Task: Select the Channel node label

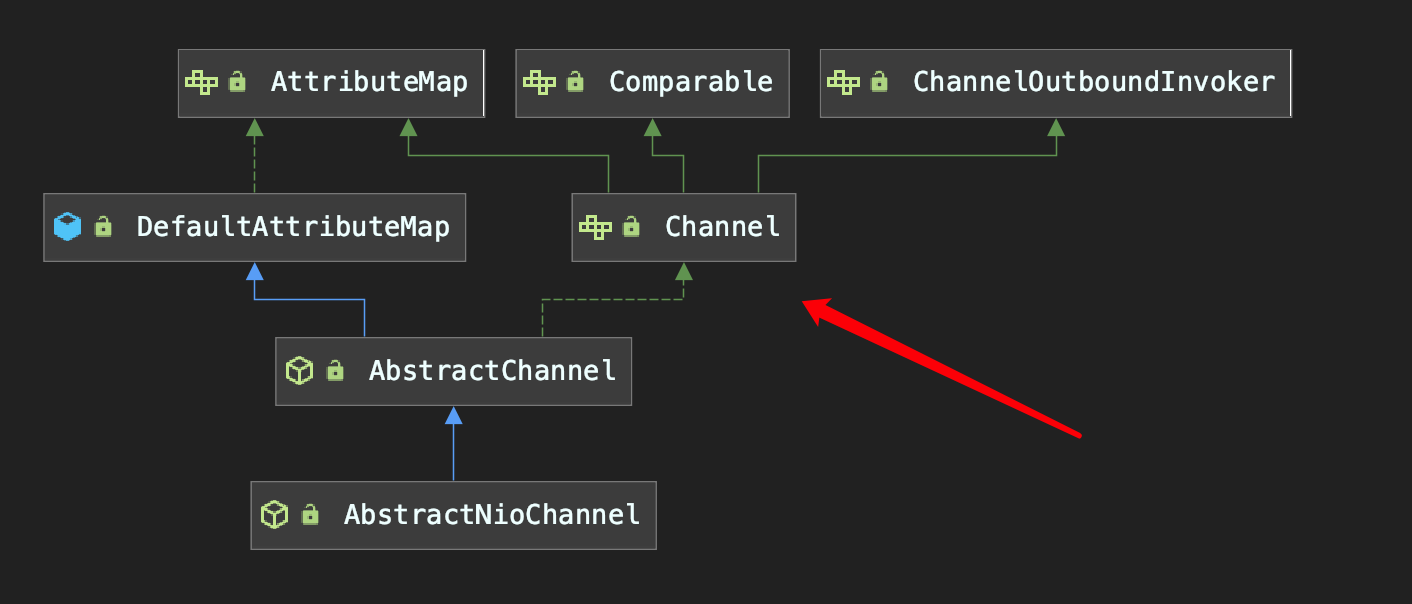Action: tap(722, 227)
